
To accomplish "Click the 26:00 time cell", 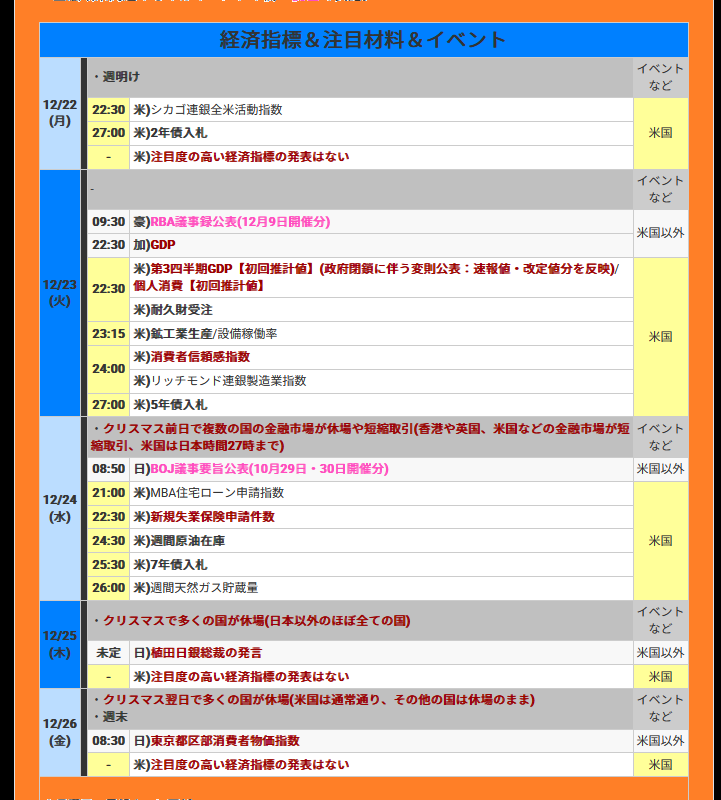I will point(109,588).
